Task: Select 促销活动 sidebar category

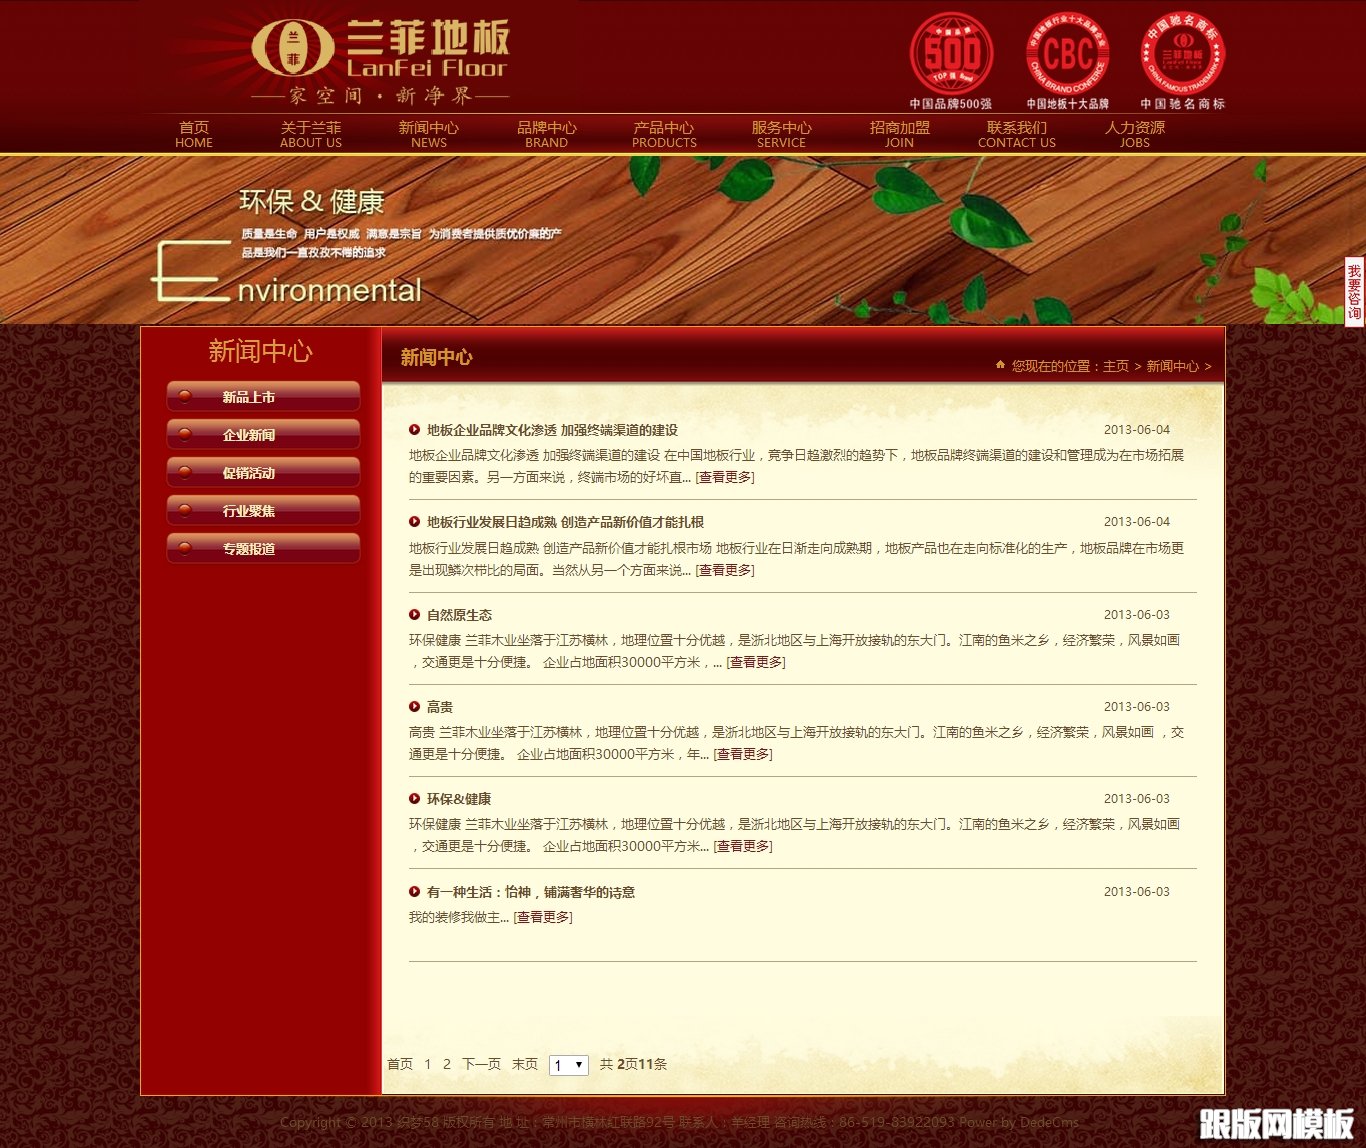Action: (x=263, y=472)
